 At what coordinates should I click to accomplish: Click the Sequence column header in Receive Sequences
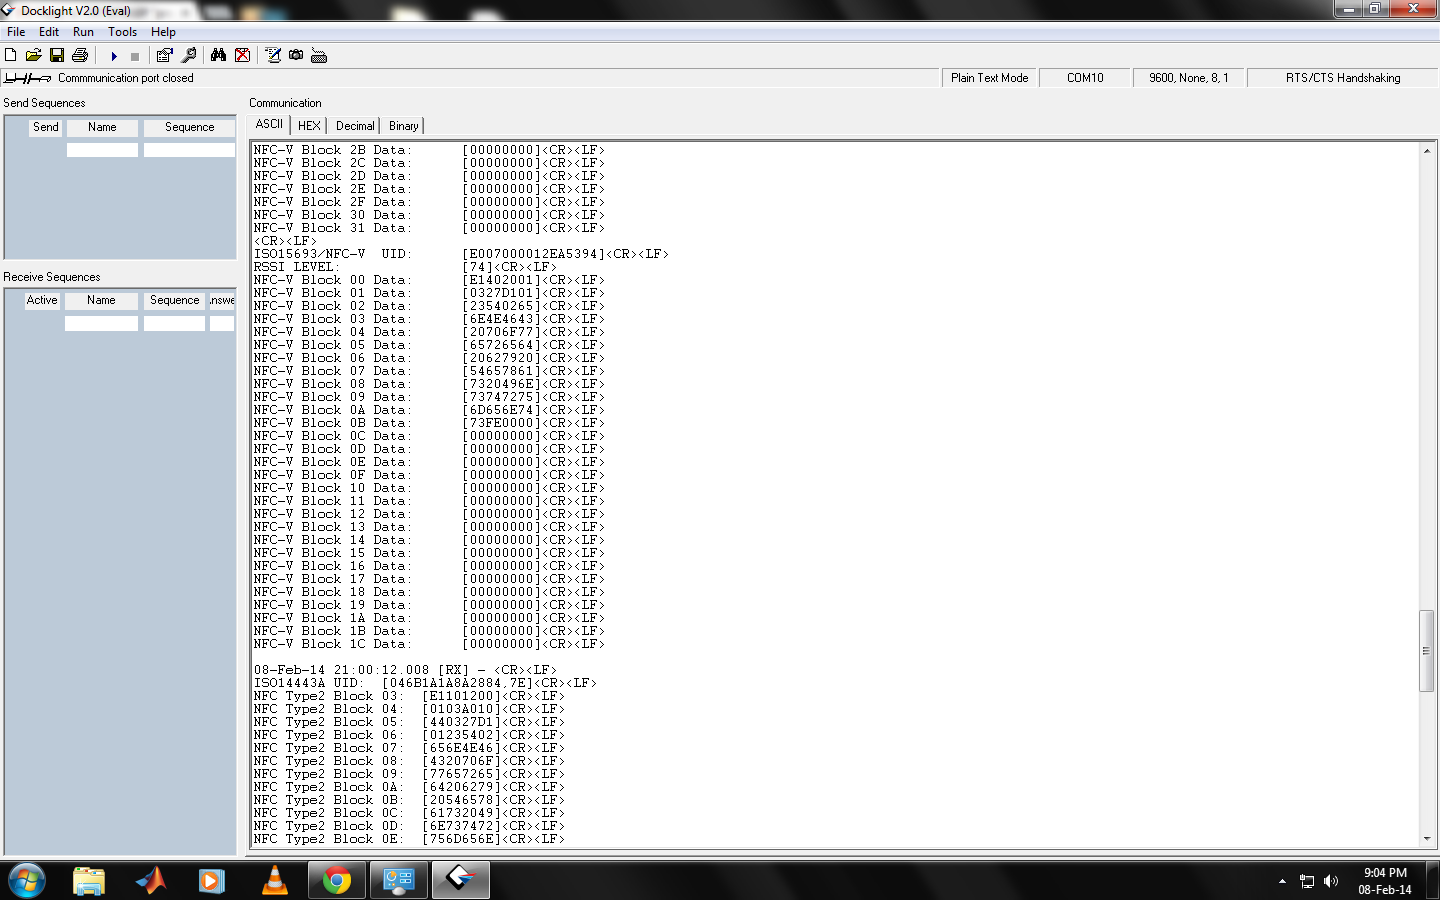(174, 300)
